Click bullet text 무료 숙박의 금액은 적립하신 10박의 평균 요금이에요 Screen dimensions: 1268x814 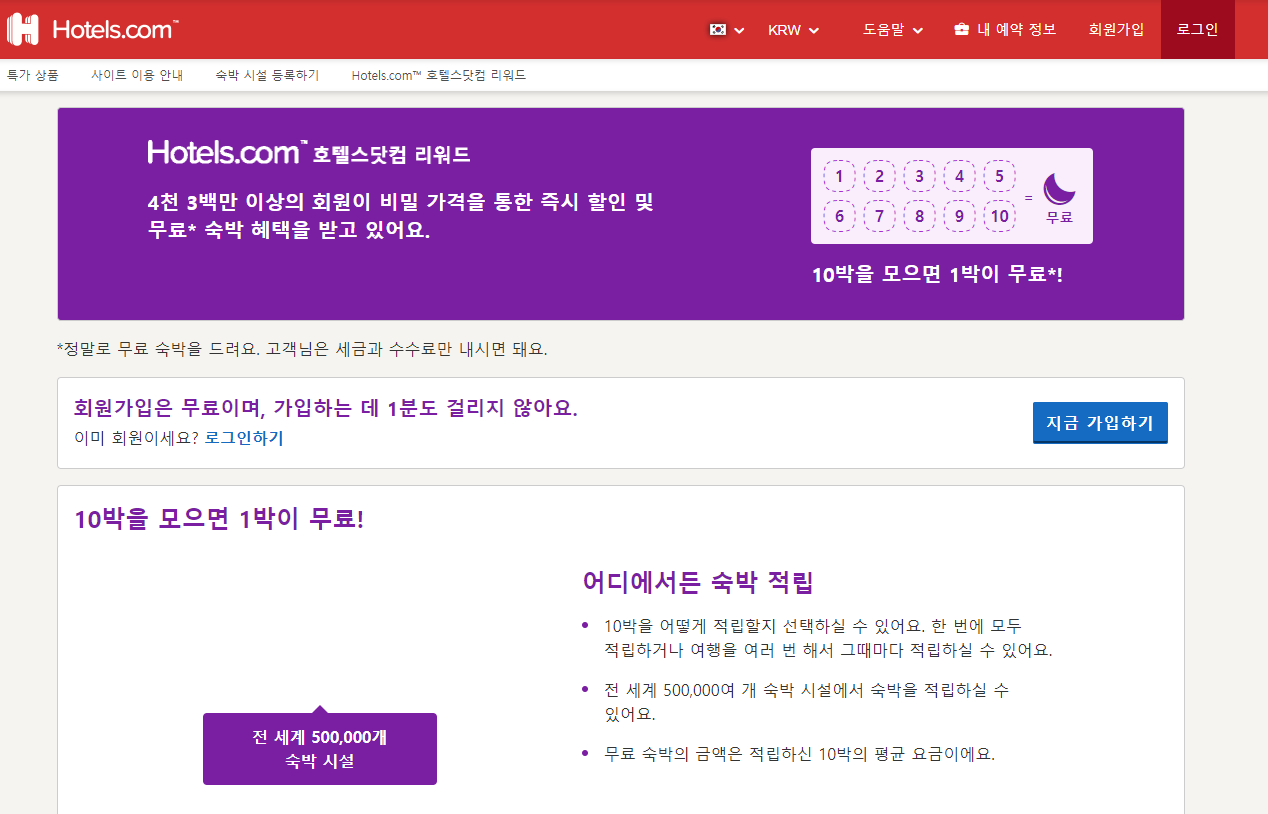(800, 754)
